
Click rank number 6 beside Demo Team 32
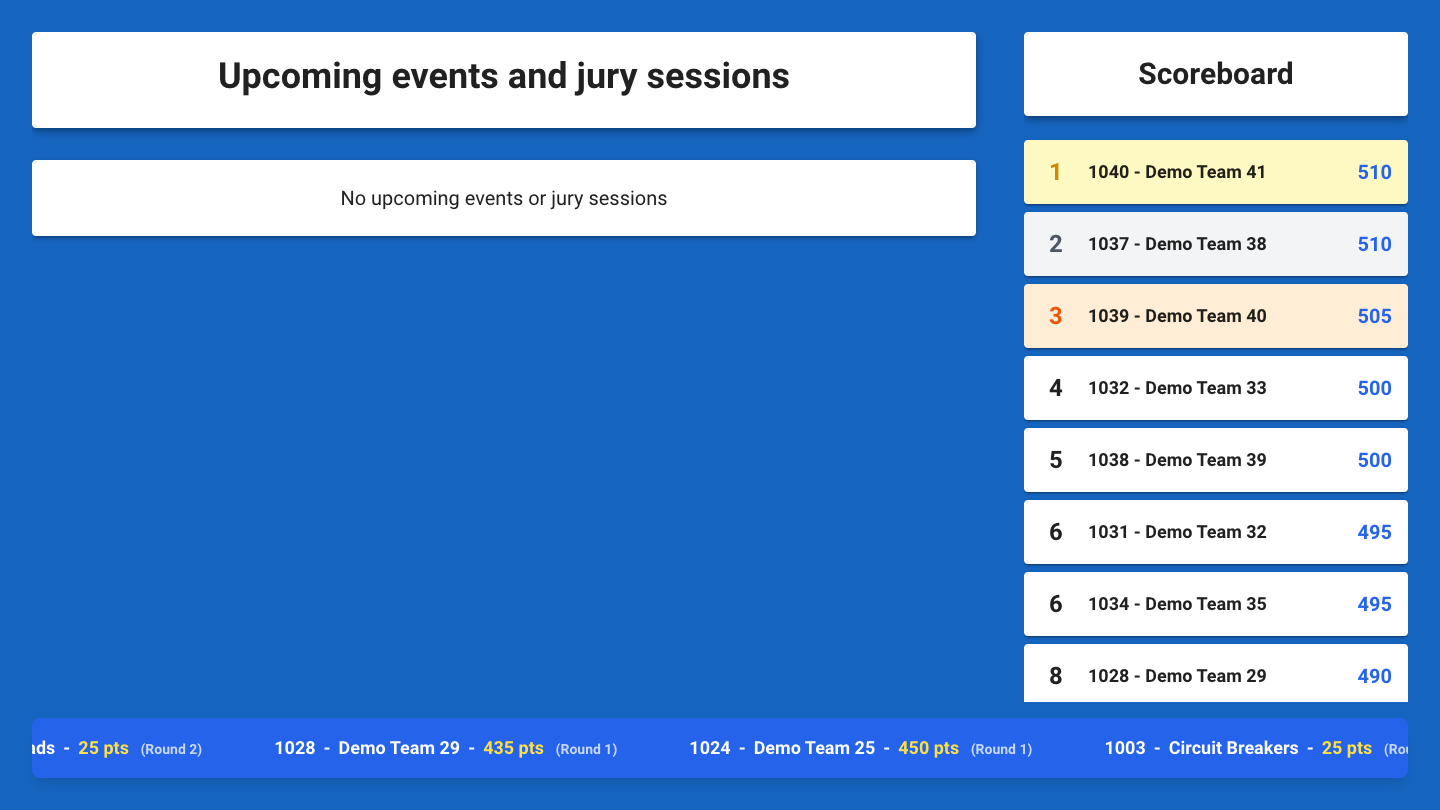coord(1055,532)
